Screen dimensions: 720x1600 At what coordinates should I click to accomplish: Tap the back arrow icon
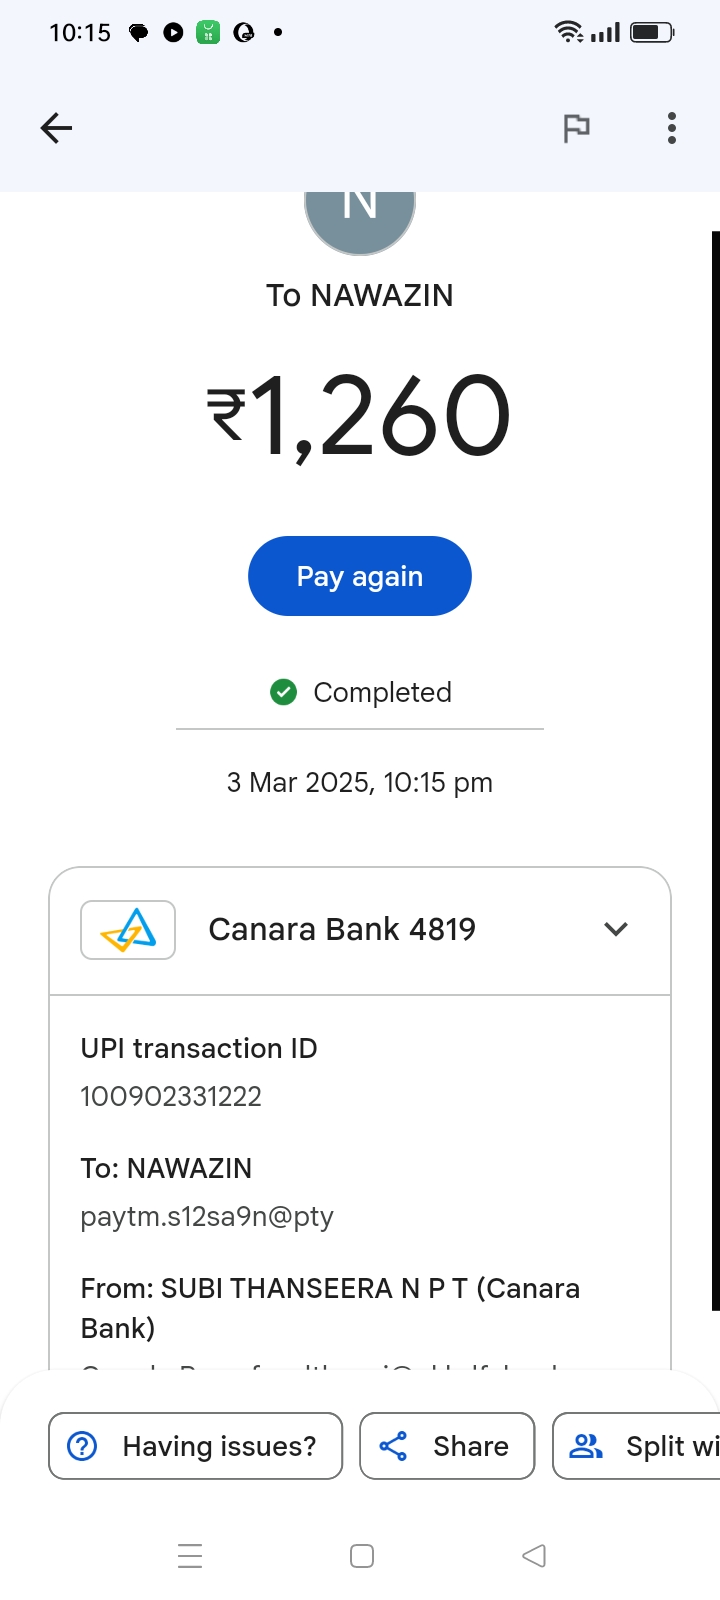tap(57, 128)
